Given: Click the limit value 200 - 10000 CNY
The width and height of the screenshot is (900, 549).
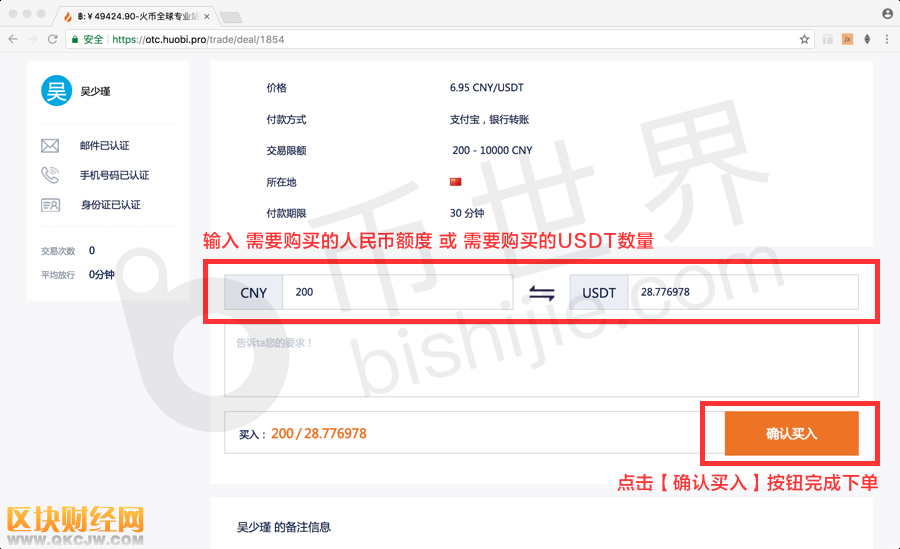Looking at the screenshot, I should (492, 150).
